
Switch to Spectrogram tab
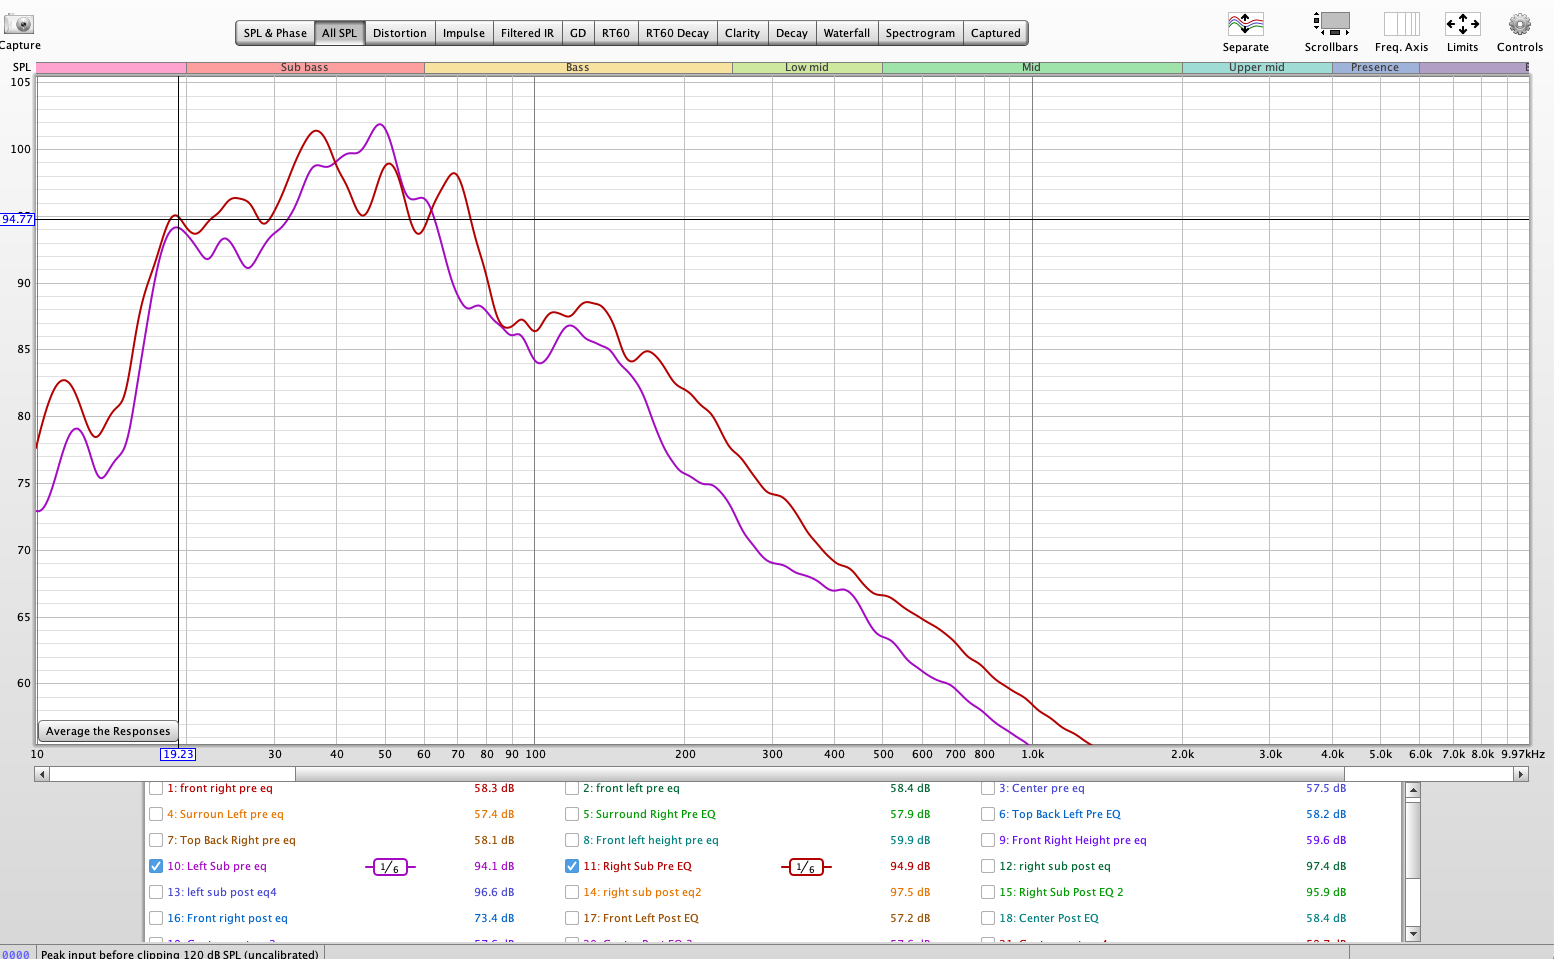click(x=920, y=33)
